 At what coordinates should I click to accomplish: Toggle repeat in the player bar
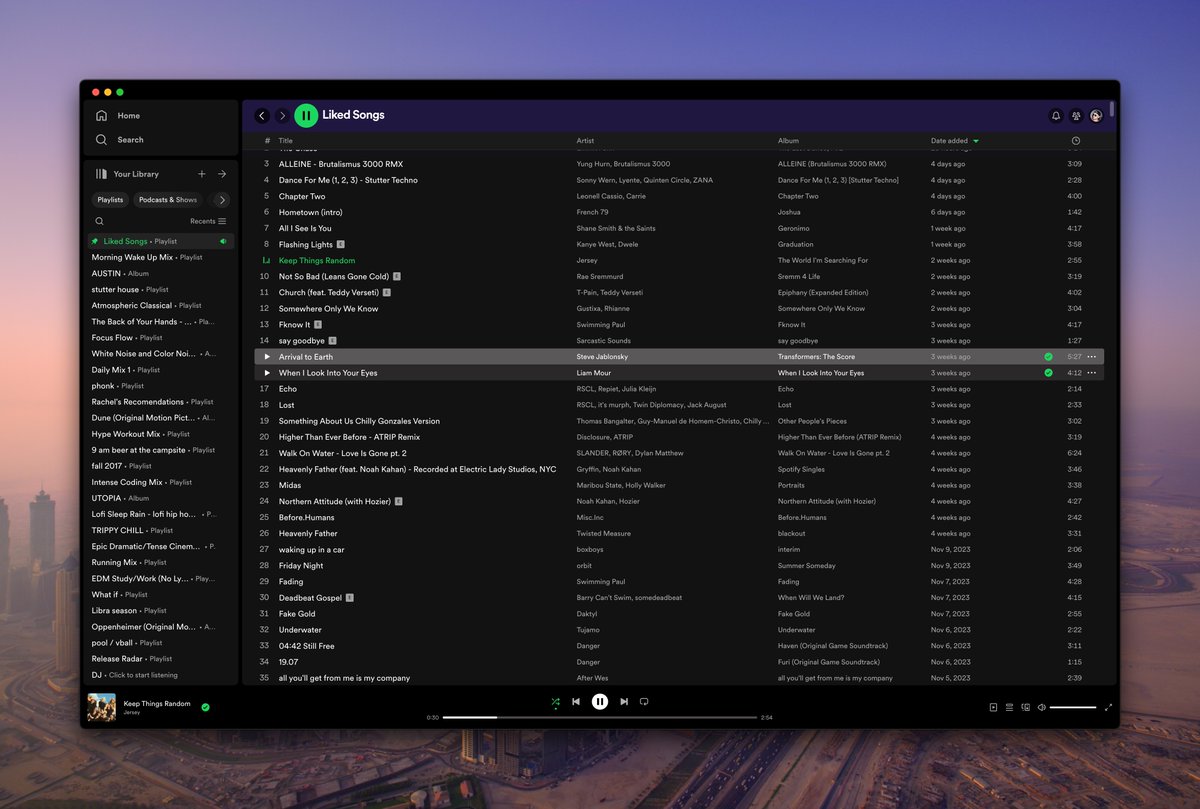click(x=644, y=702)
